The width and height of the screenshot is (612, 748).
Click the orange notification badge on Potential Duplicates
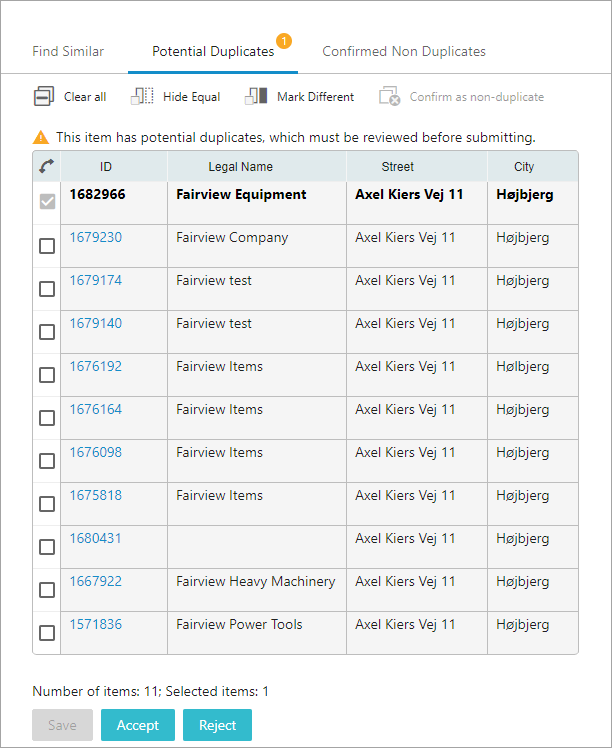tap(284, 41)
